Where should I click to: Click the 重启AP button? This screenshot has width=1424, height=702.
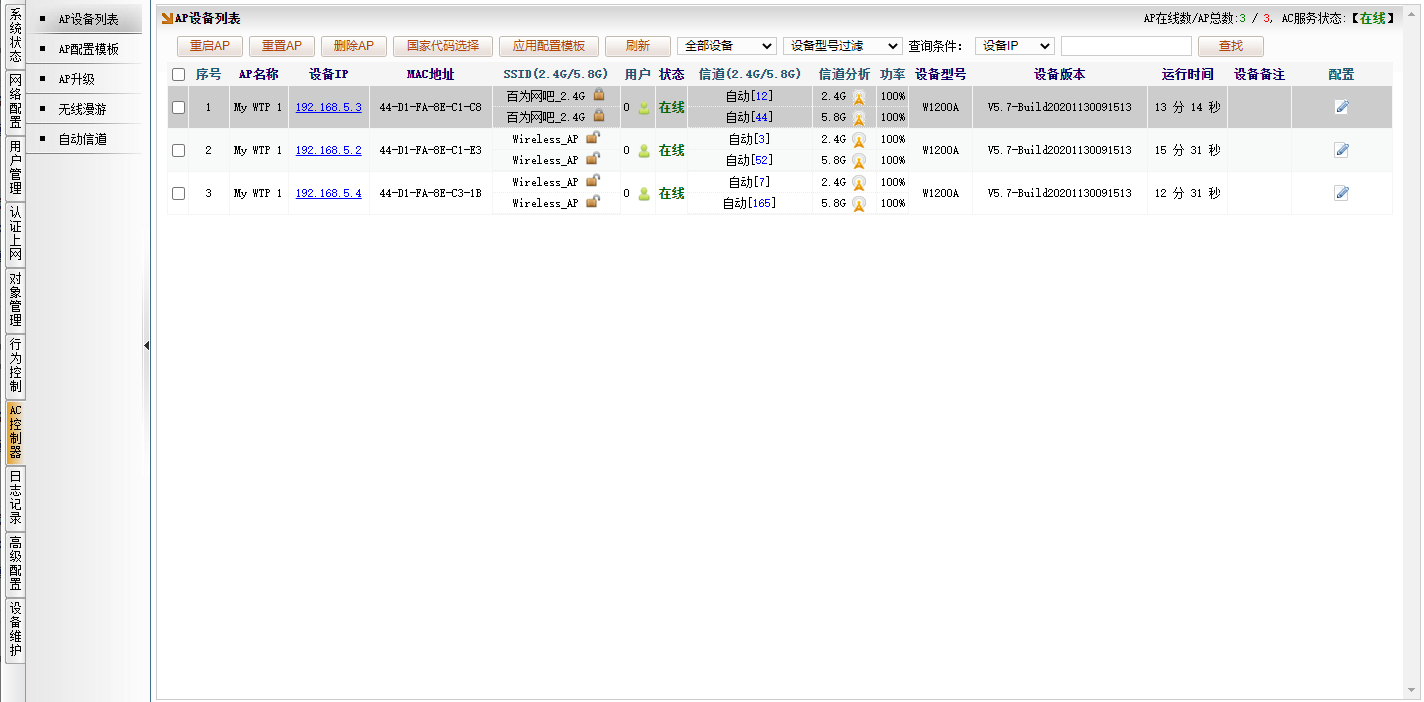point(210,46)
